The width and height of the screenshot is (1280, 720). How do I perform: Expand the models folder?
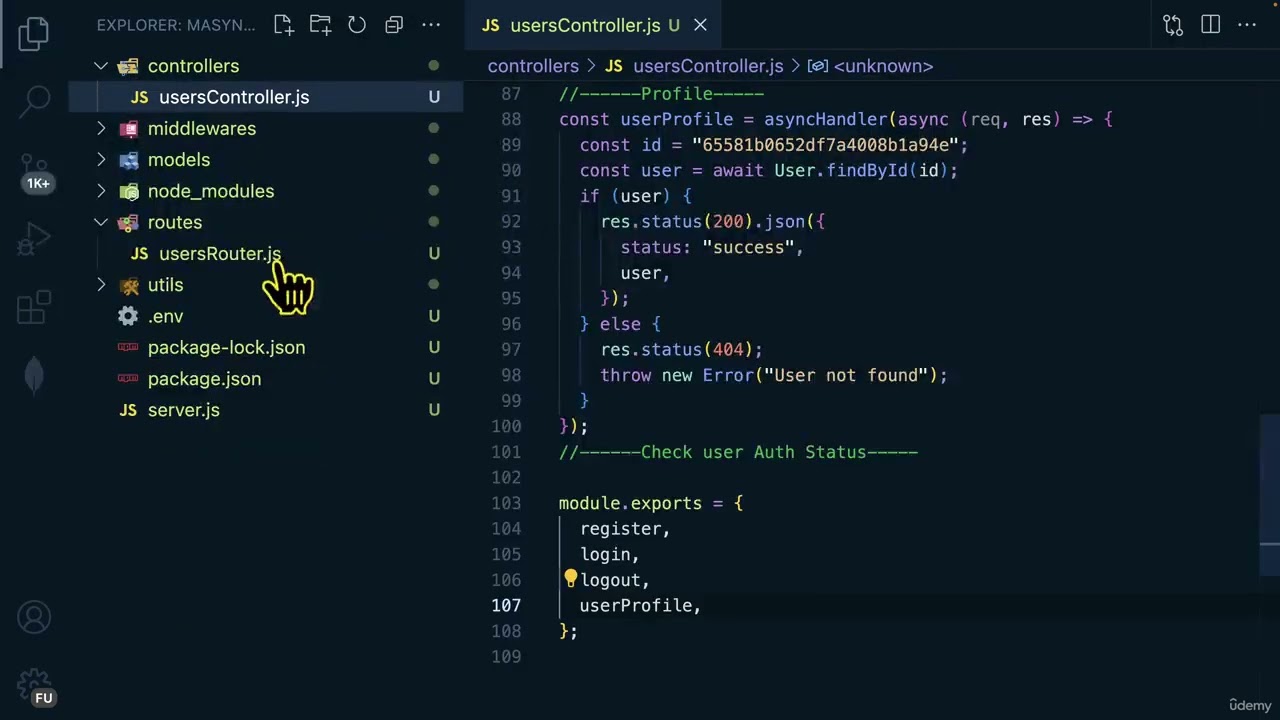point(101,160)
